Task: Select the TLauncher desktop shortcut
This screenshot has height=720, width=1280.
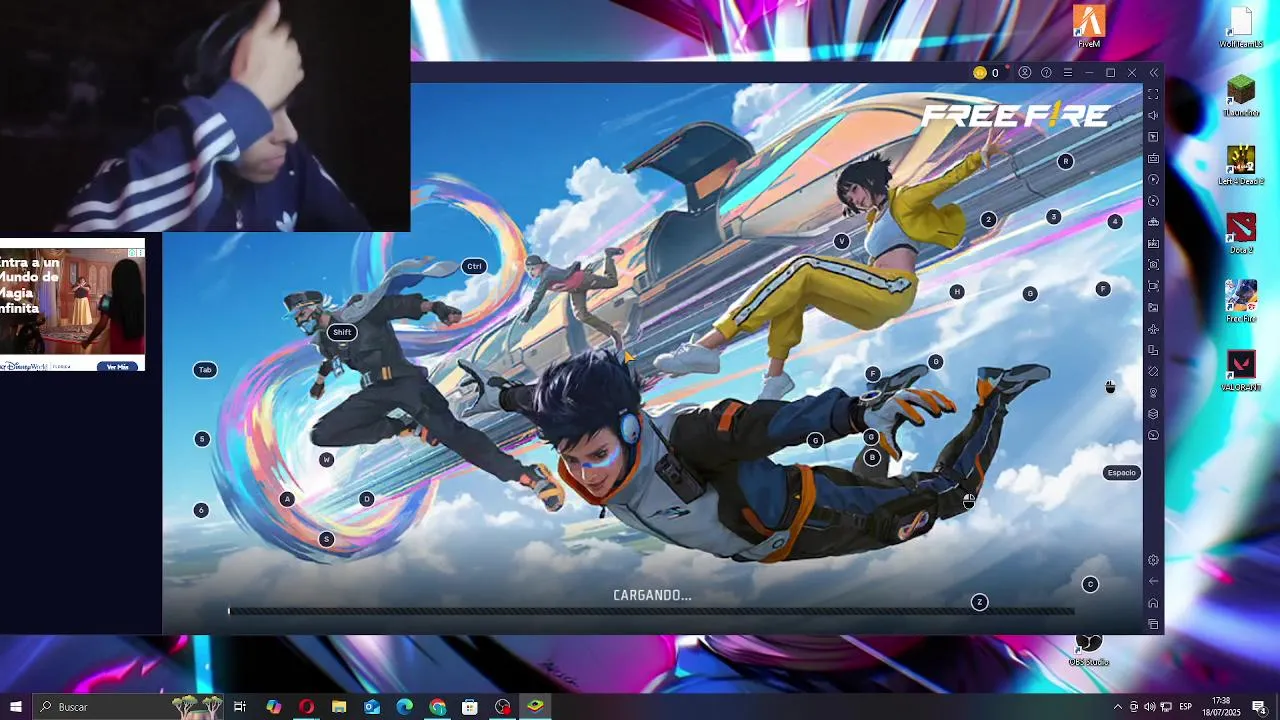Action: 1241,96
